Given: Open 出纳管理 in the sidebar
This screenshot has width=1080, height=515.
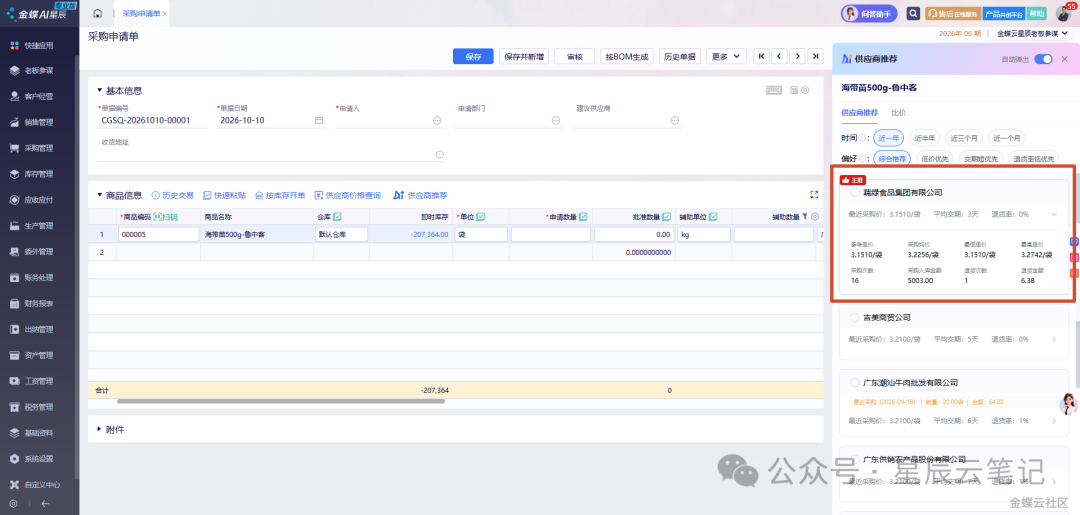Looking at the screenshot, I should pyautogui.click(x=41, y=330).
